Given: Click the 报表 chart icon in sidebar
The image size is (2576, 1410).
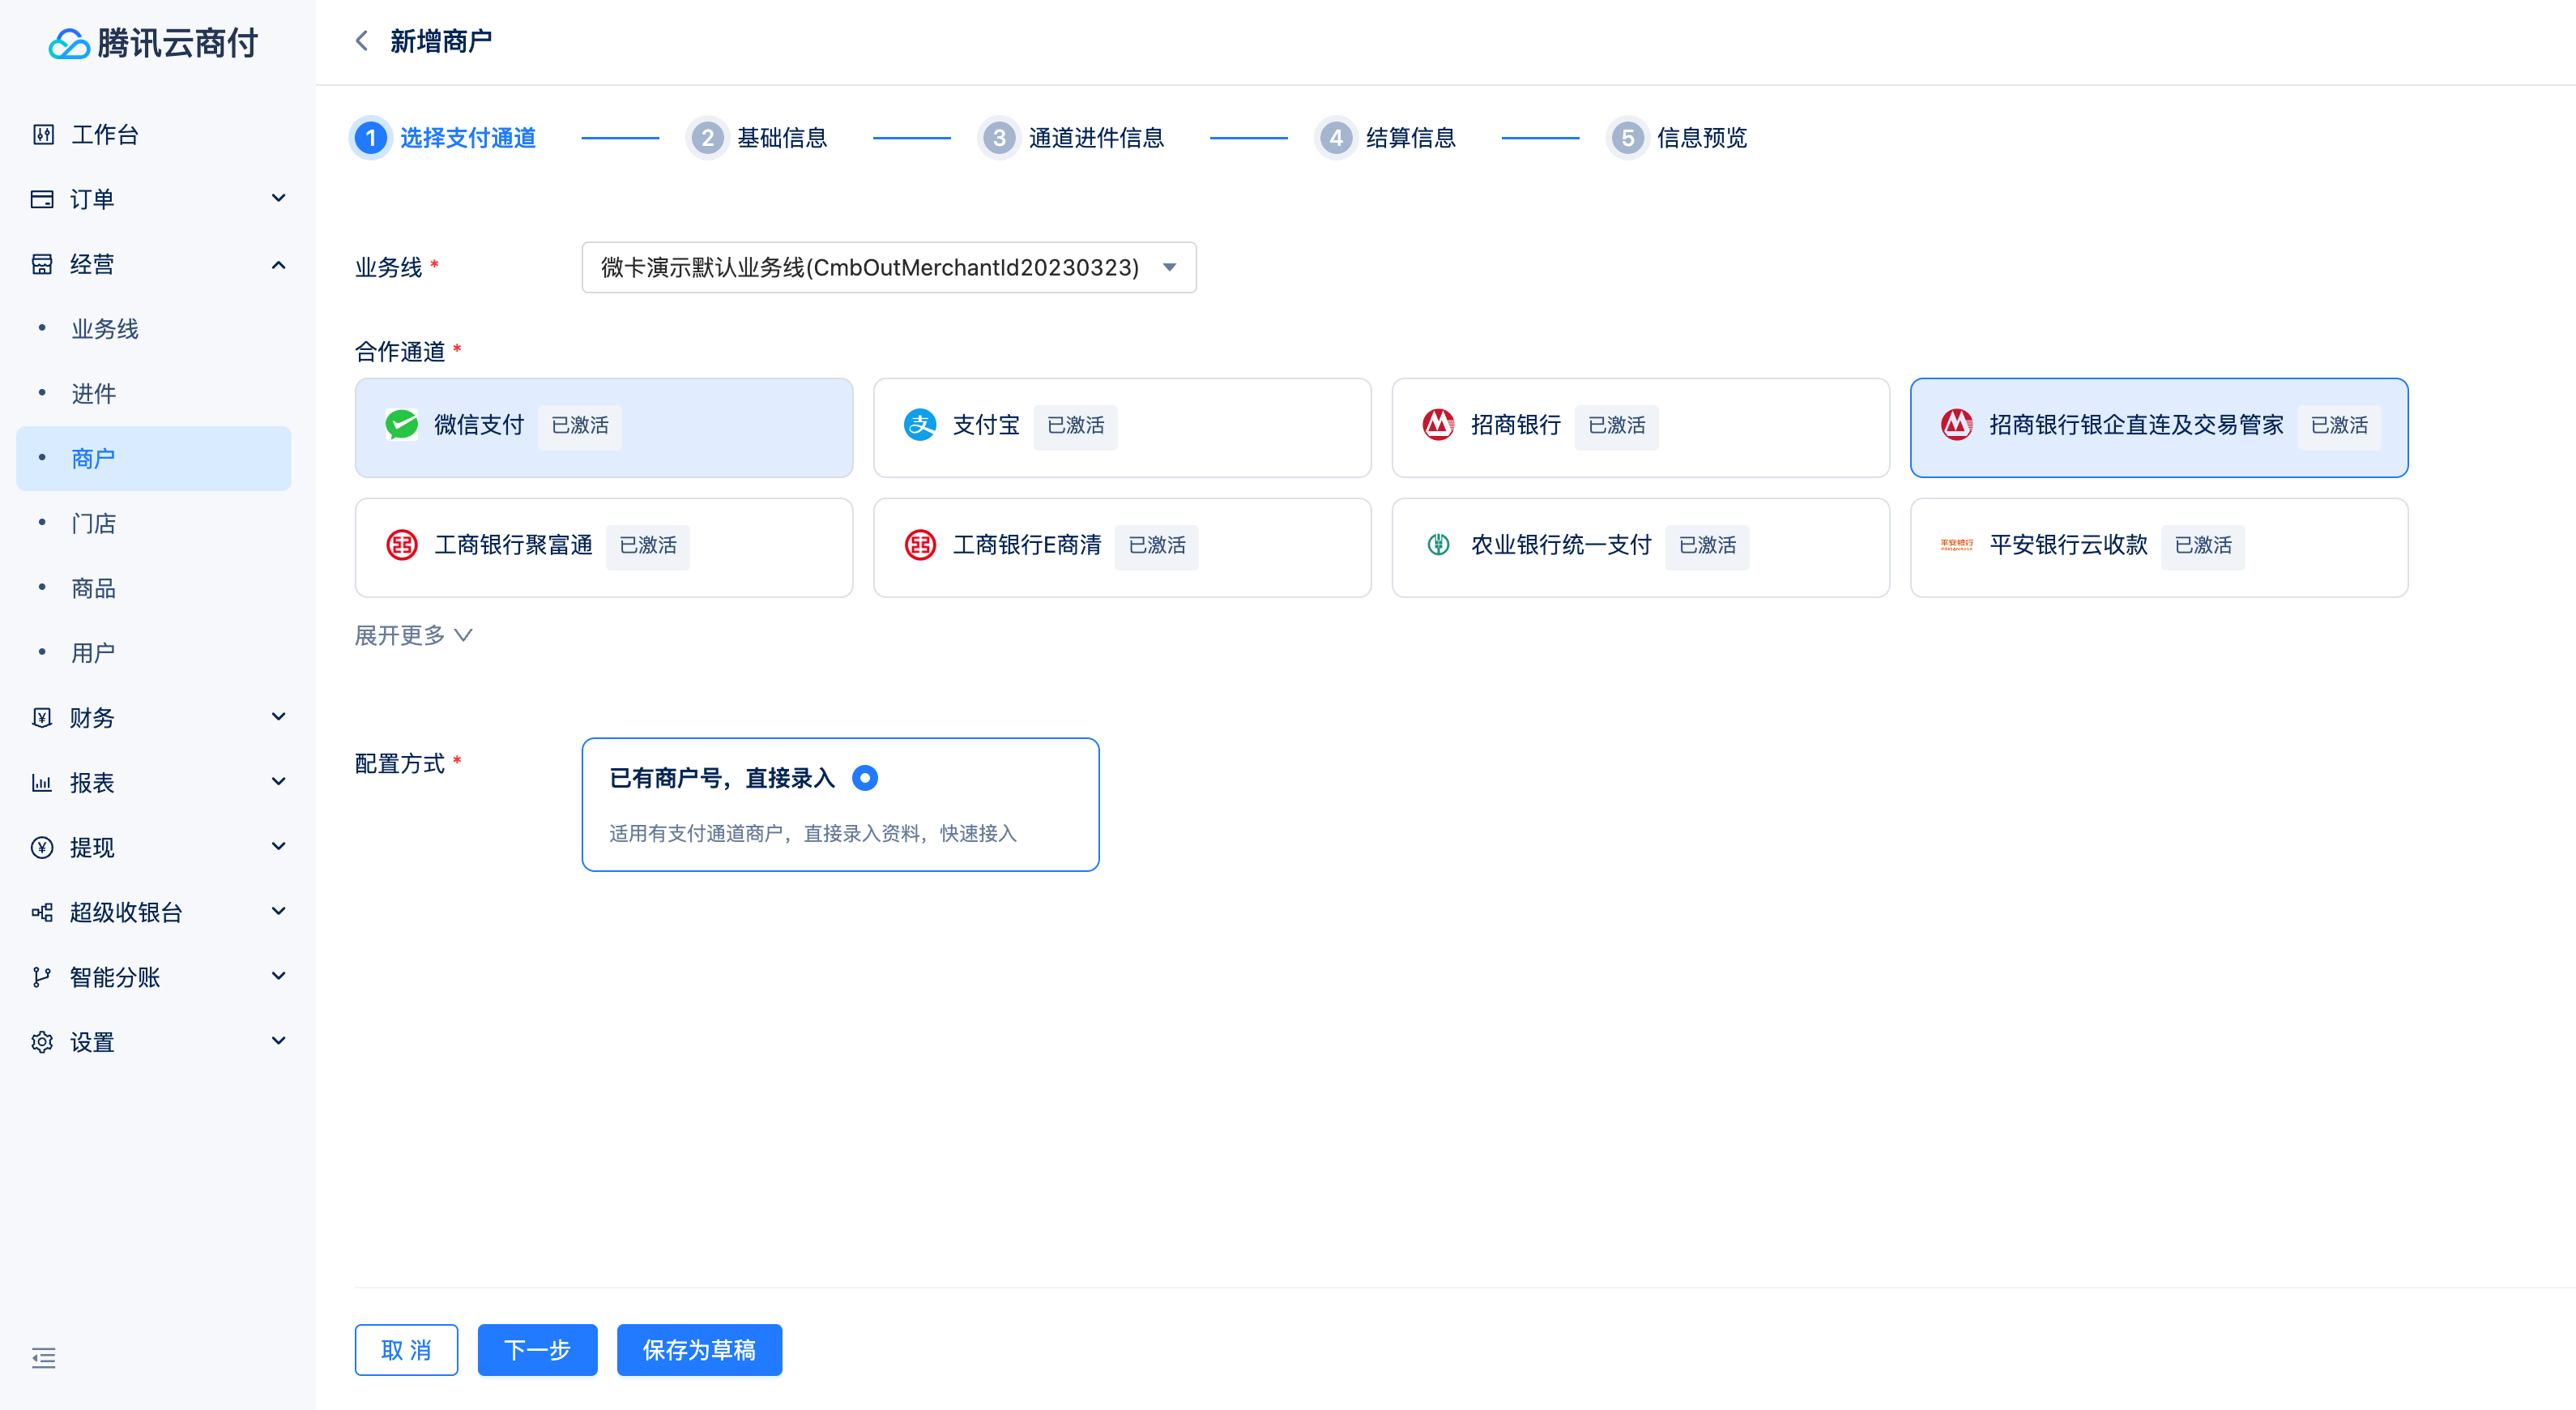Looking at the screenshot, I should click(x=42, y=782).
